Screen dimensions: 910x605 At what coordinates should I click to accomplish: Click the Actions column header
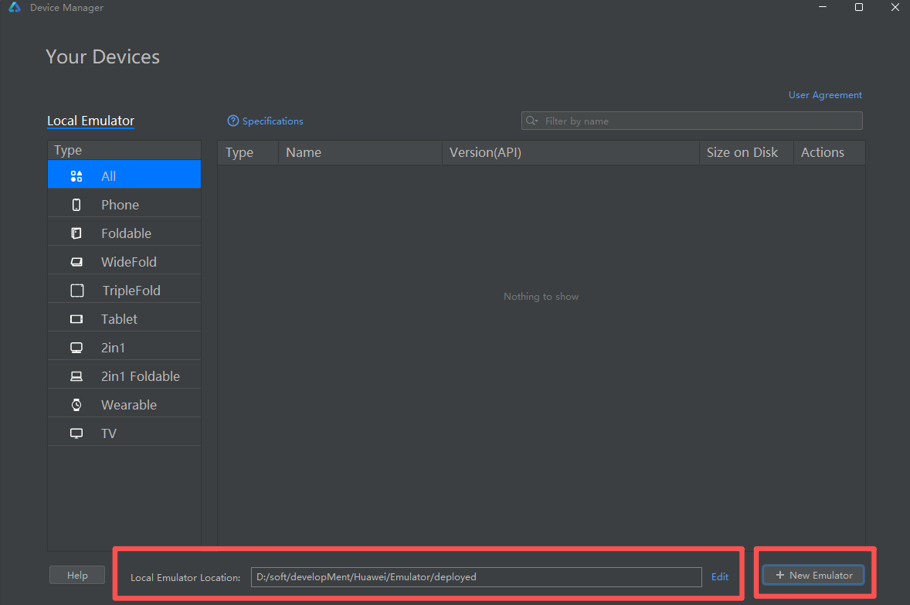tap(829, 153)
